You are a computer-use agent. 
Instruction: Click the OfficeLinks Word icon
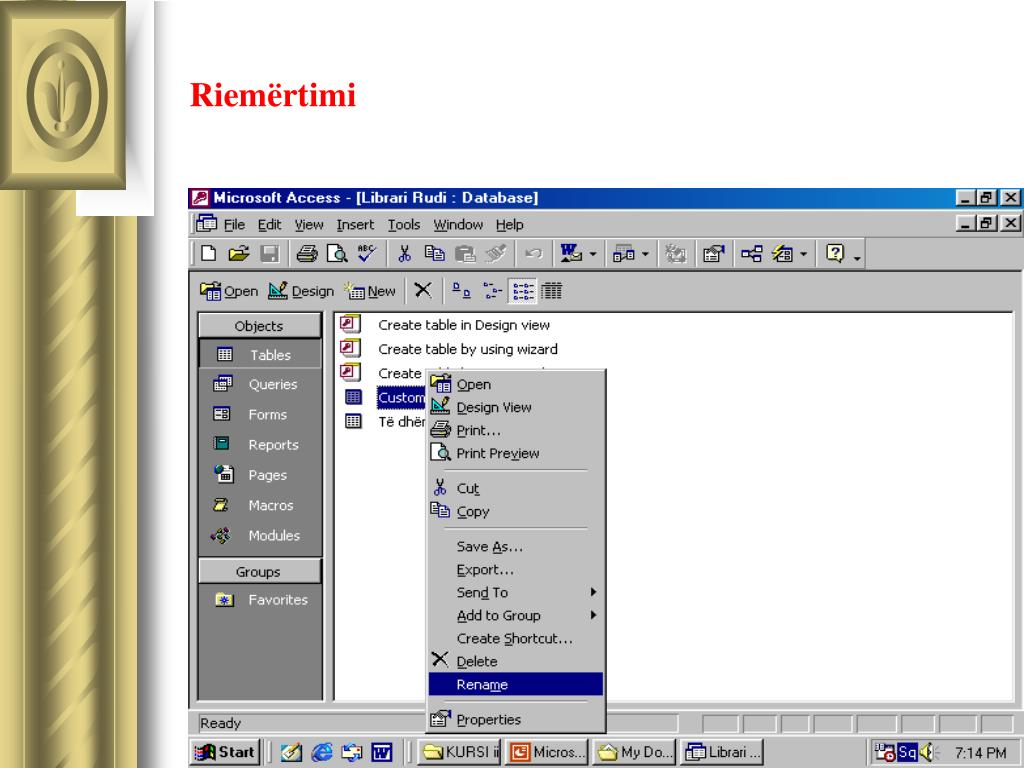click(x=571, y=253)
